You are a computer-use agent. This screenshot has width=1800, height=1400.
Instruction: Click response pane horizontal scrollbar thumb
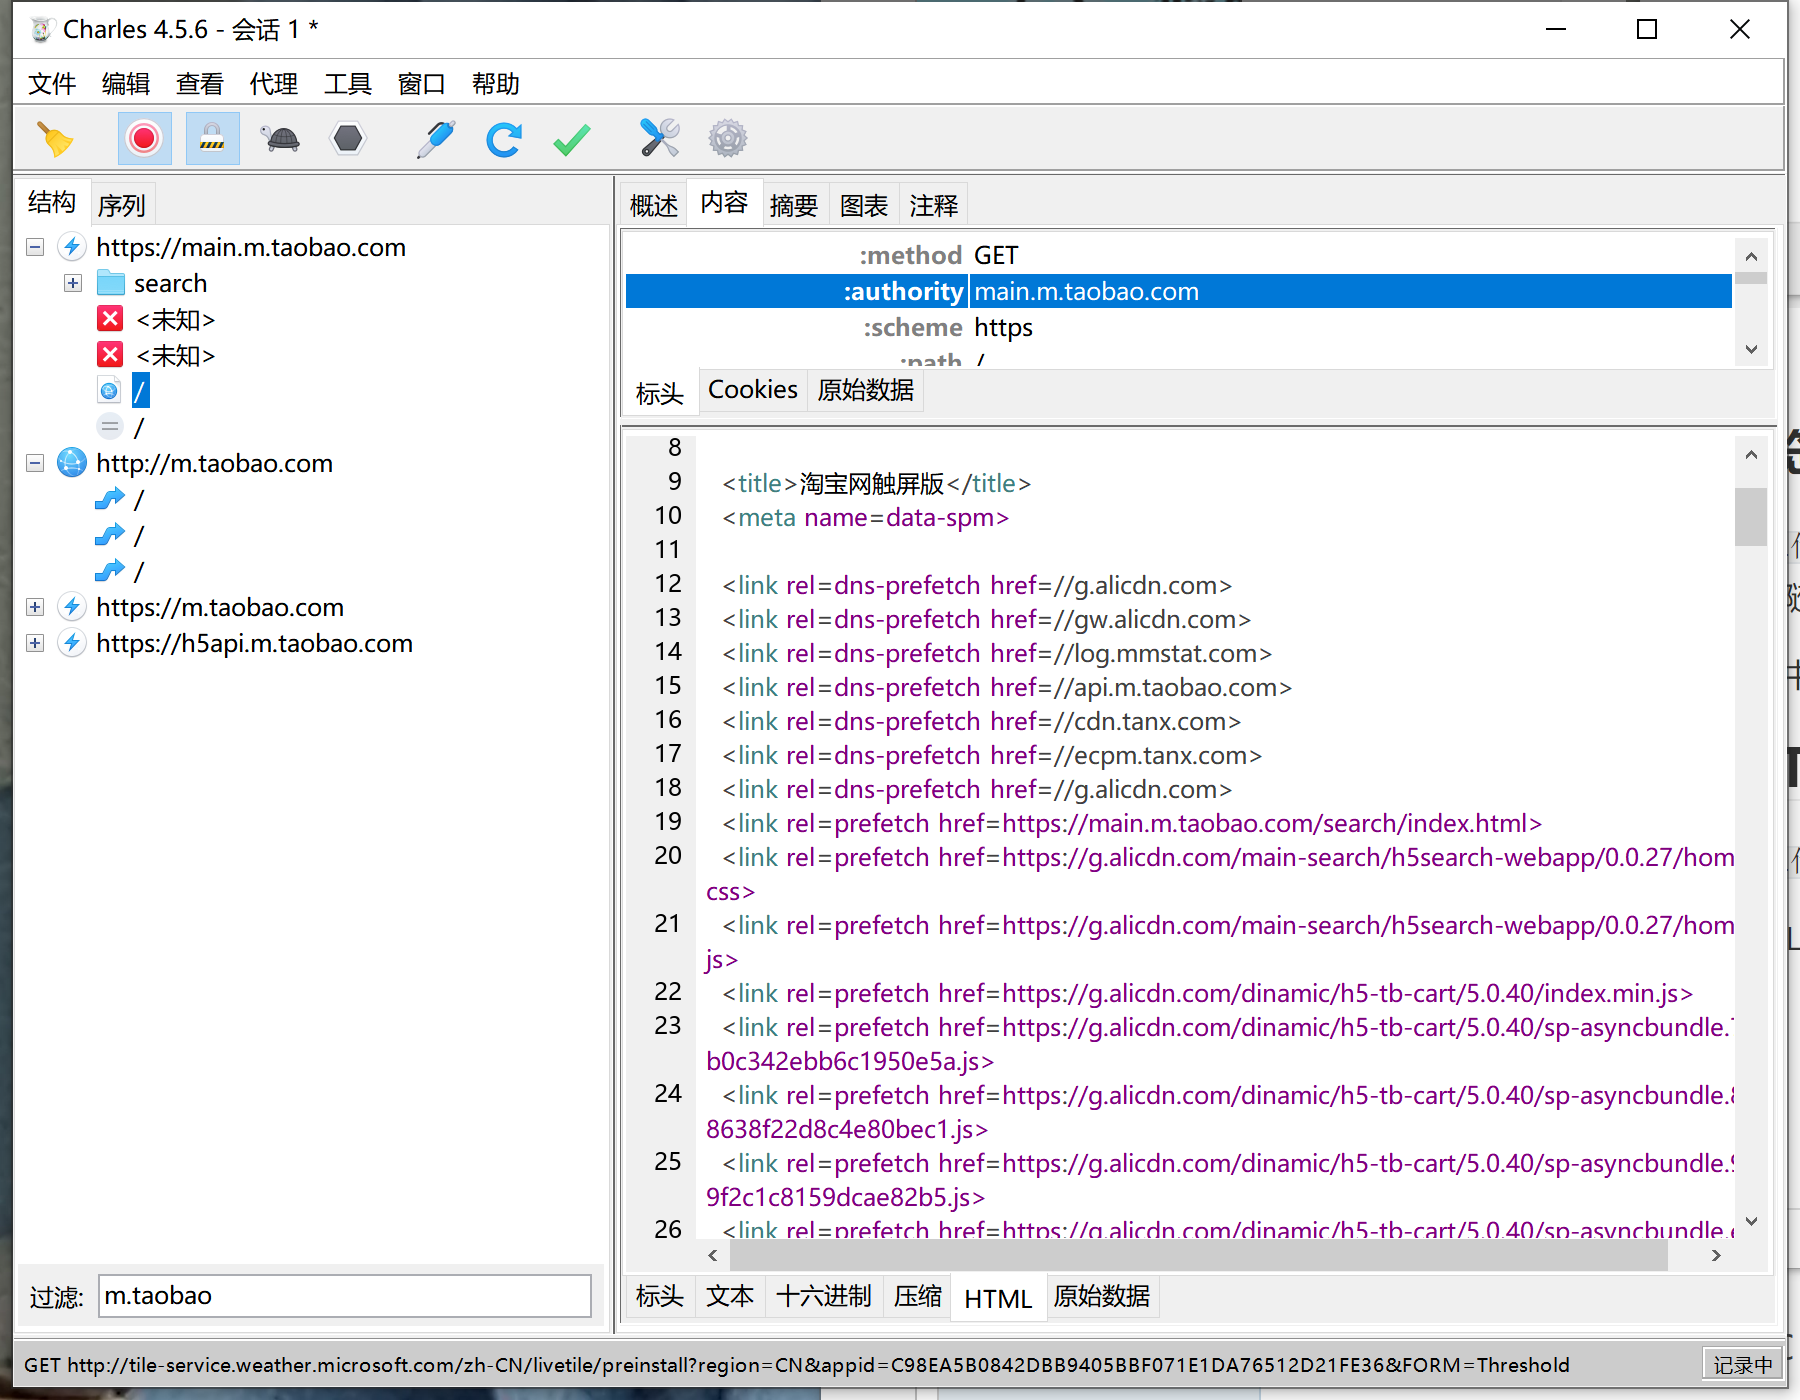(1198, 1256)
